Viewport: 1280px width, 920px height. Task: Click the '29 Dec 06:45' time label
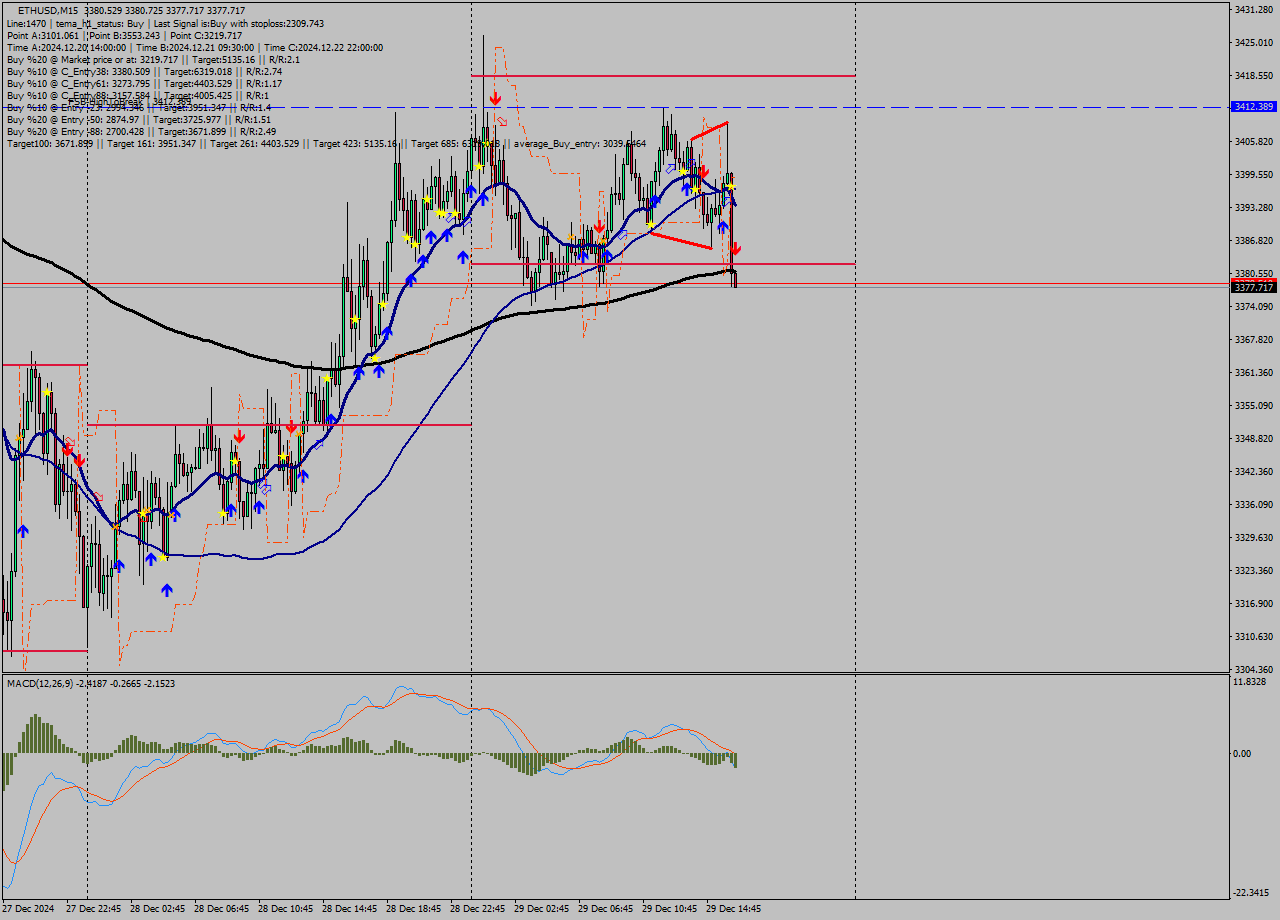(x=605, y=909)
